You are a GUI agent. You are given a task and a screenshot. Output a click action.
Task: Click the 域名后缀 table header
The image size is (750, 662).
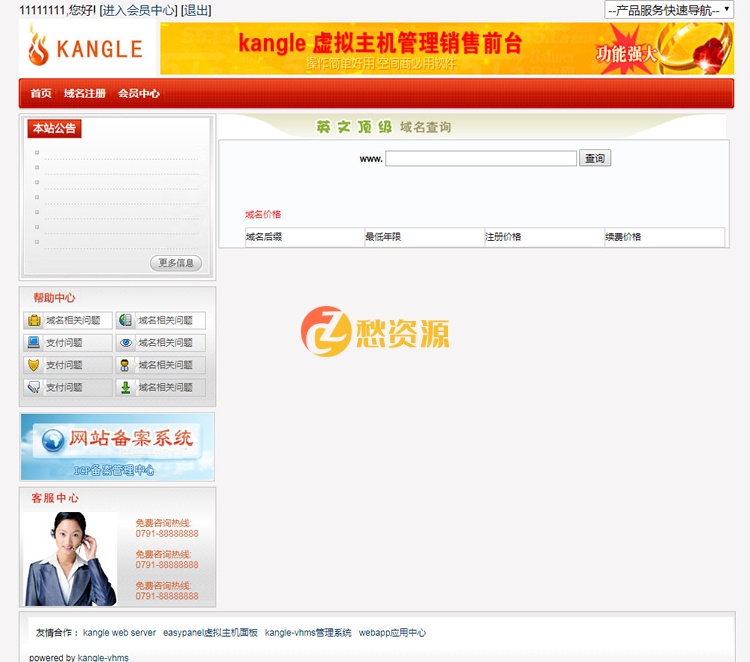coord(264,237)
